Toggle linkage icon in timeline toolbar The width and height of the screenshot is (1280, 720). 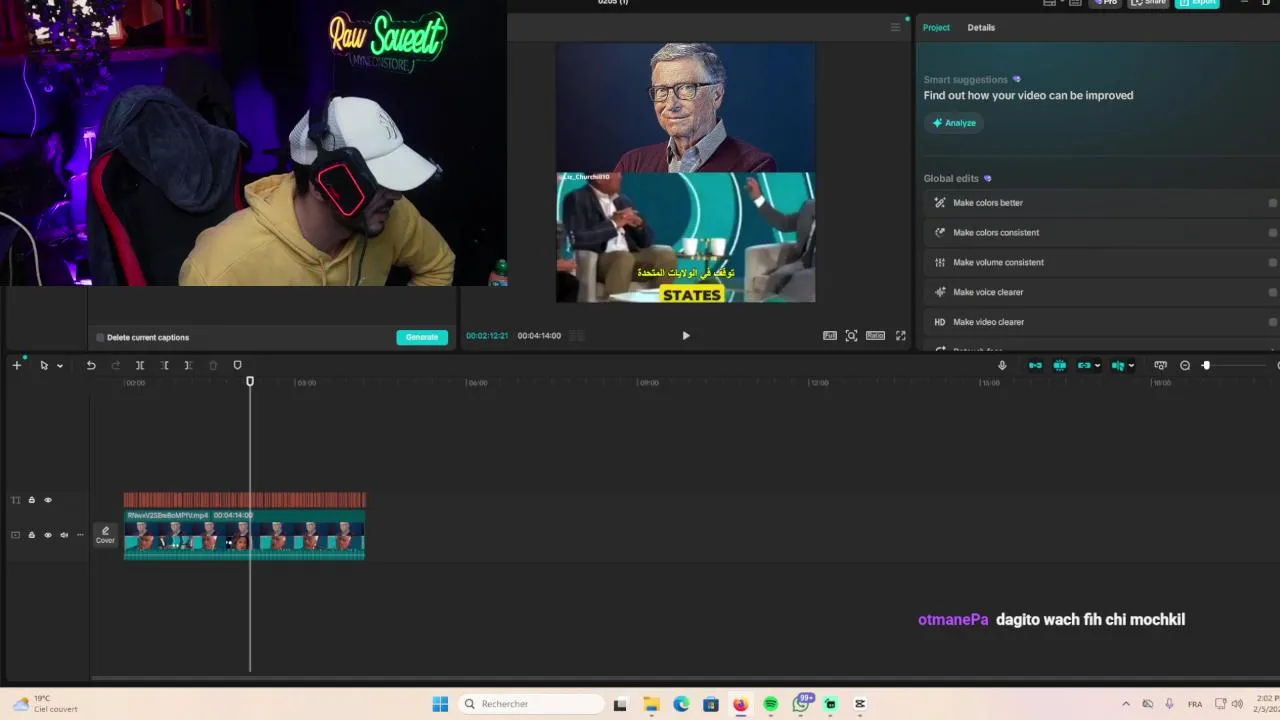point(1084,366)
